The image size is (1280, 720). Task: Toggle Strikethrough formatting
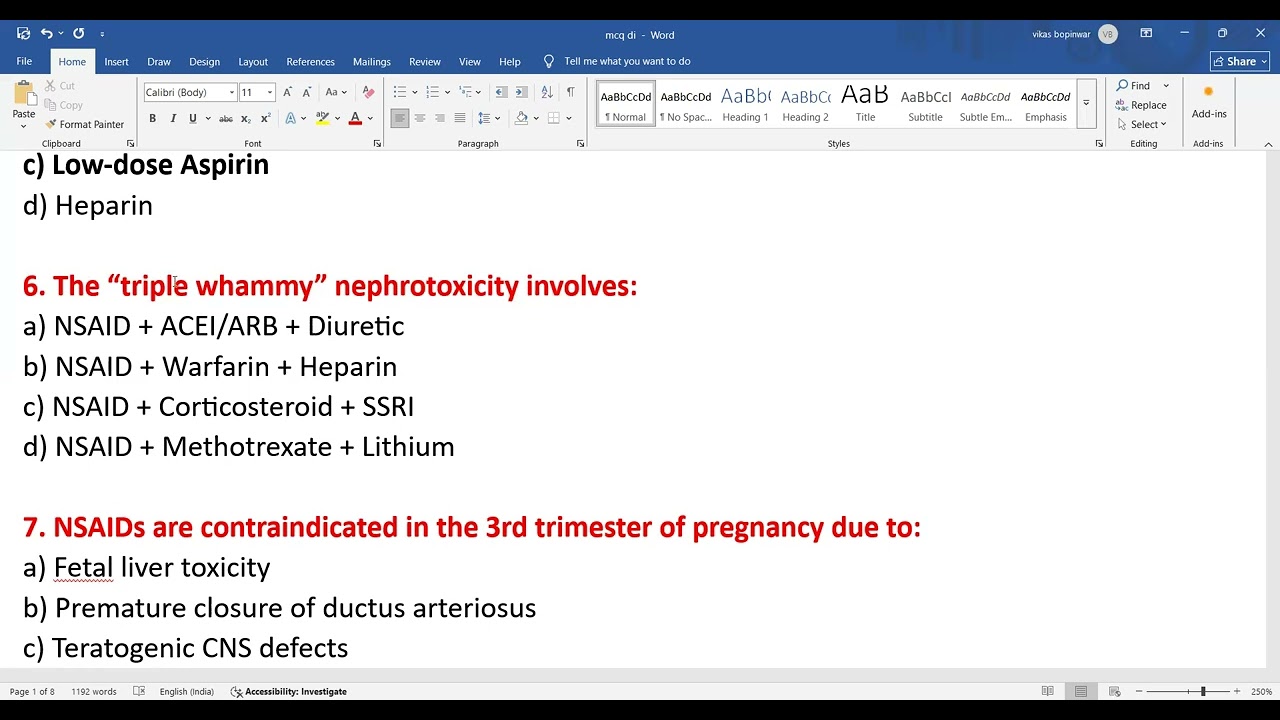point(226,118)
